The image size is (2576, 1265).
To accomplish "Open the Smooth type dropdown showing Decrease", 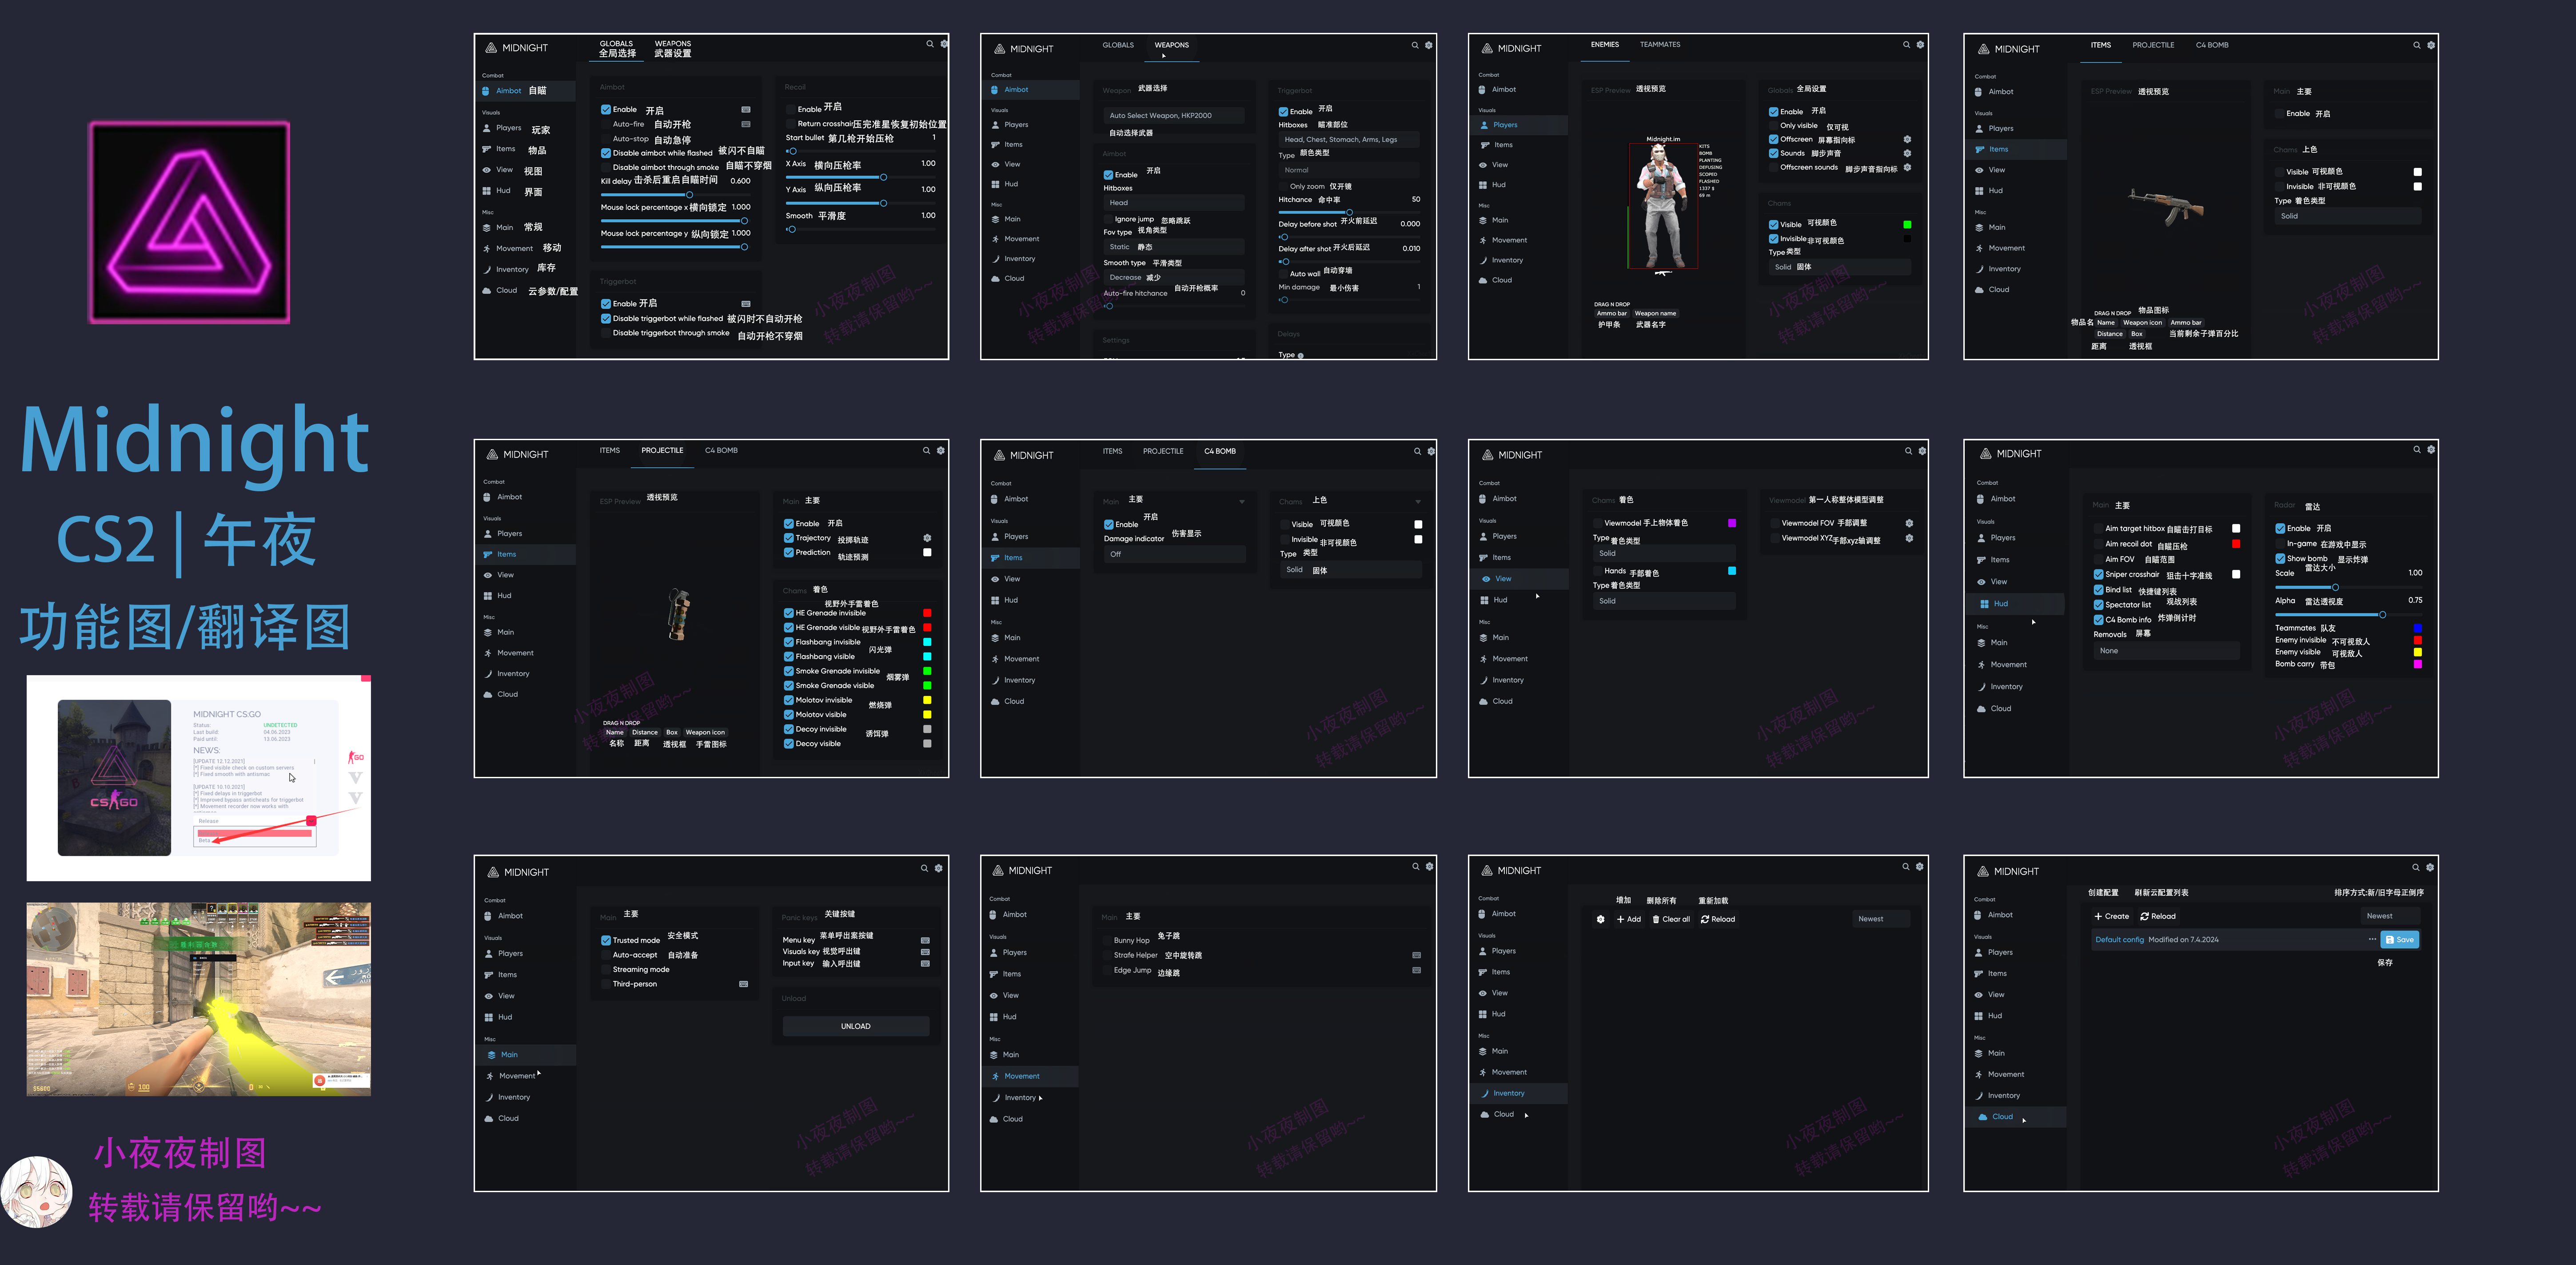I will (1173, 277).
